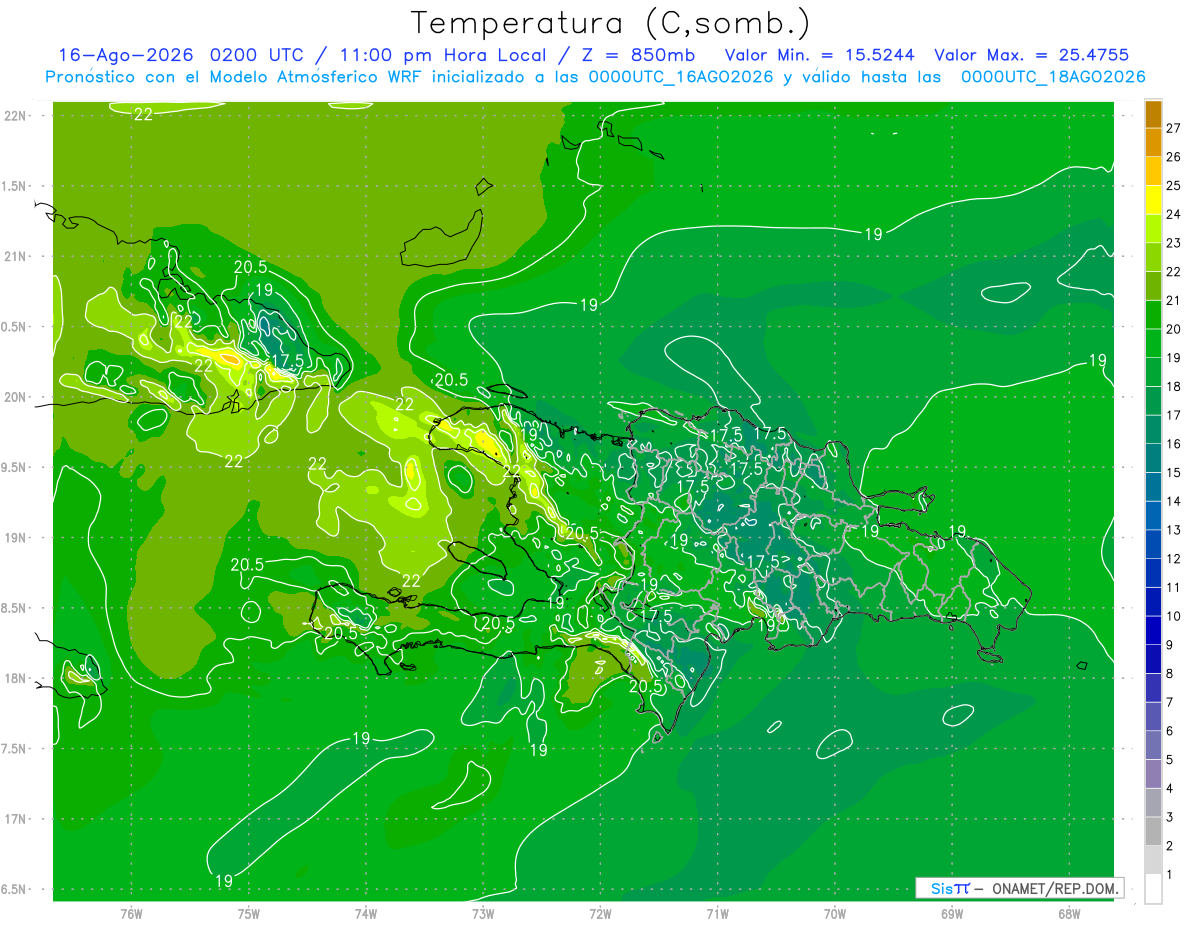Click the '69W' longitude axis label
The width and height of the screenshot is (1200, 927).
click(952, 913)
